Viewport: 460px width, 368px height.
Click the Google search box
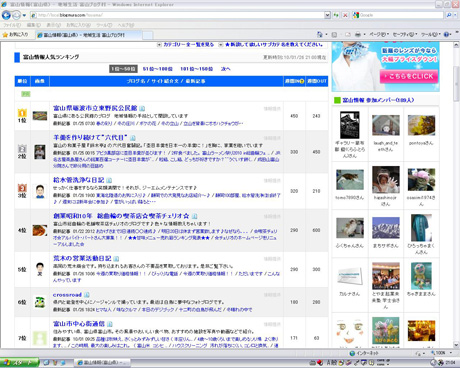coord(398,15)
